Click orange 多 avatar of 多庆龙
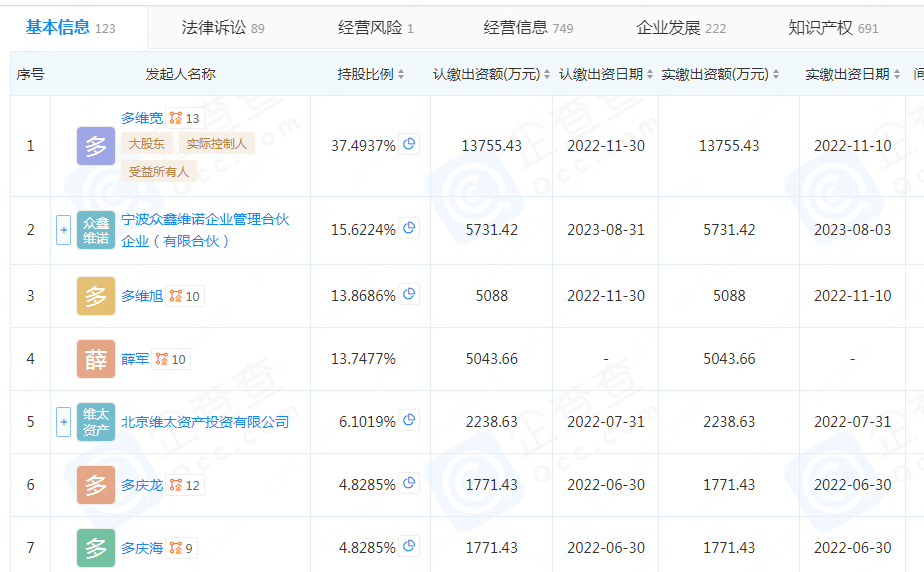The height and width of the screenshot is (572, 924). pyautogui.click(x=96, y=485)
